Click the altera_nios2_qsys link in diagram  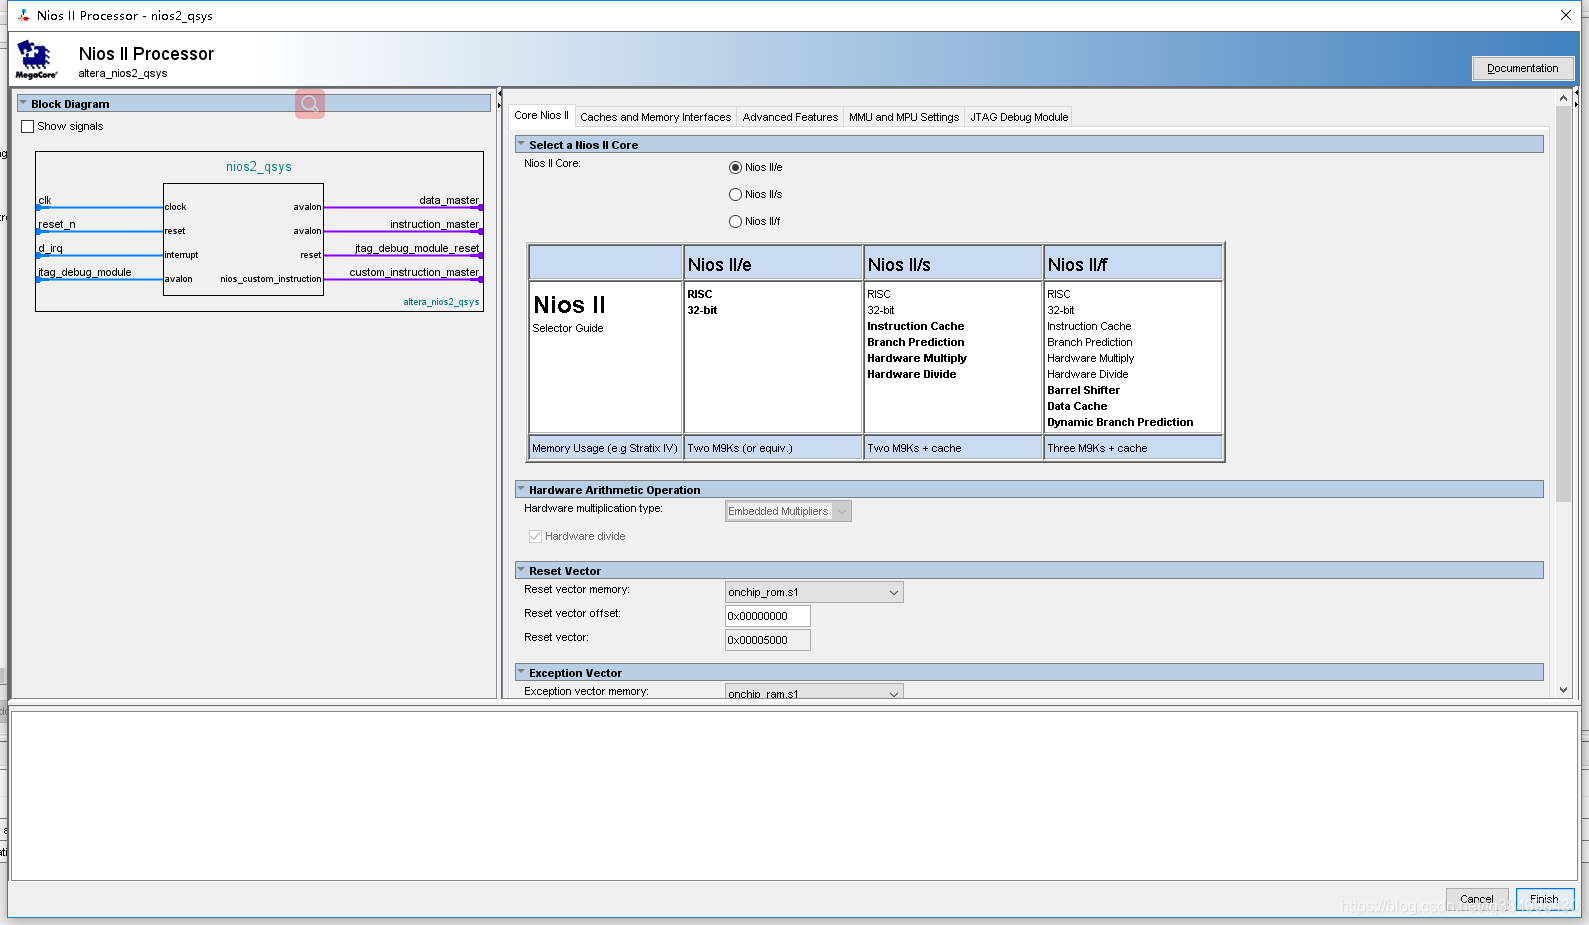pos(441,302)
